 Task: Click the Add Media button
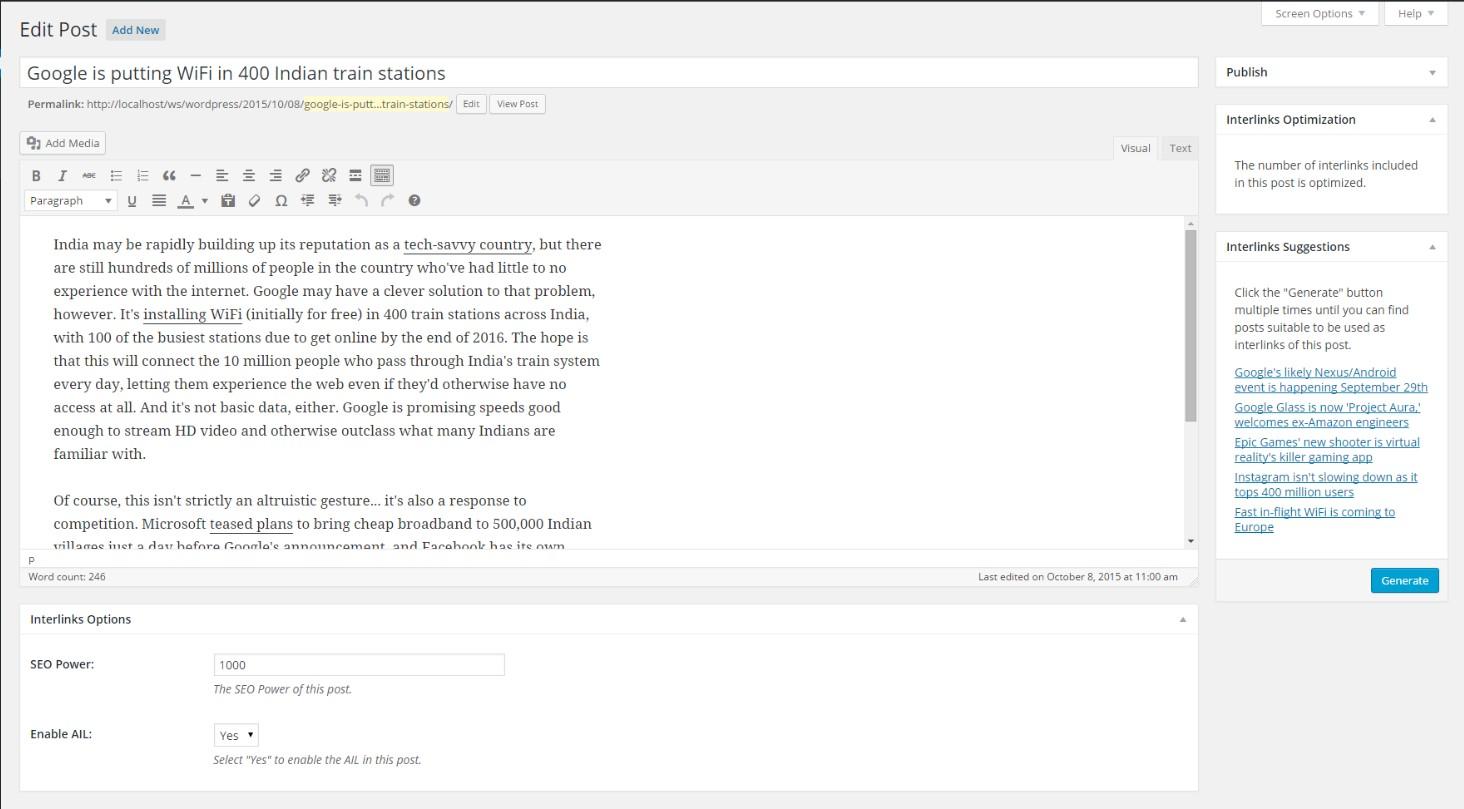(63, 143)
